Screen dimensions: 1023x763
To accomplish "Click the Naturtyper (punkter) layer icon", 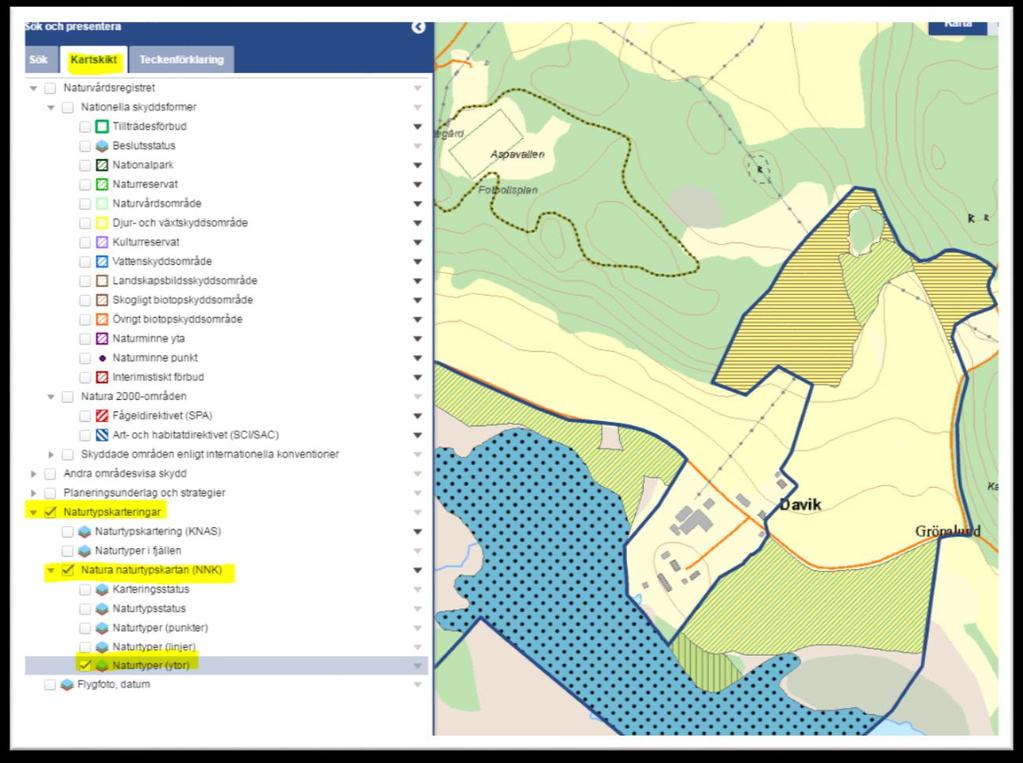I will pyautogui.click(x=102, y=627).
